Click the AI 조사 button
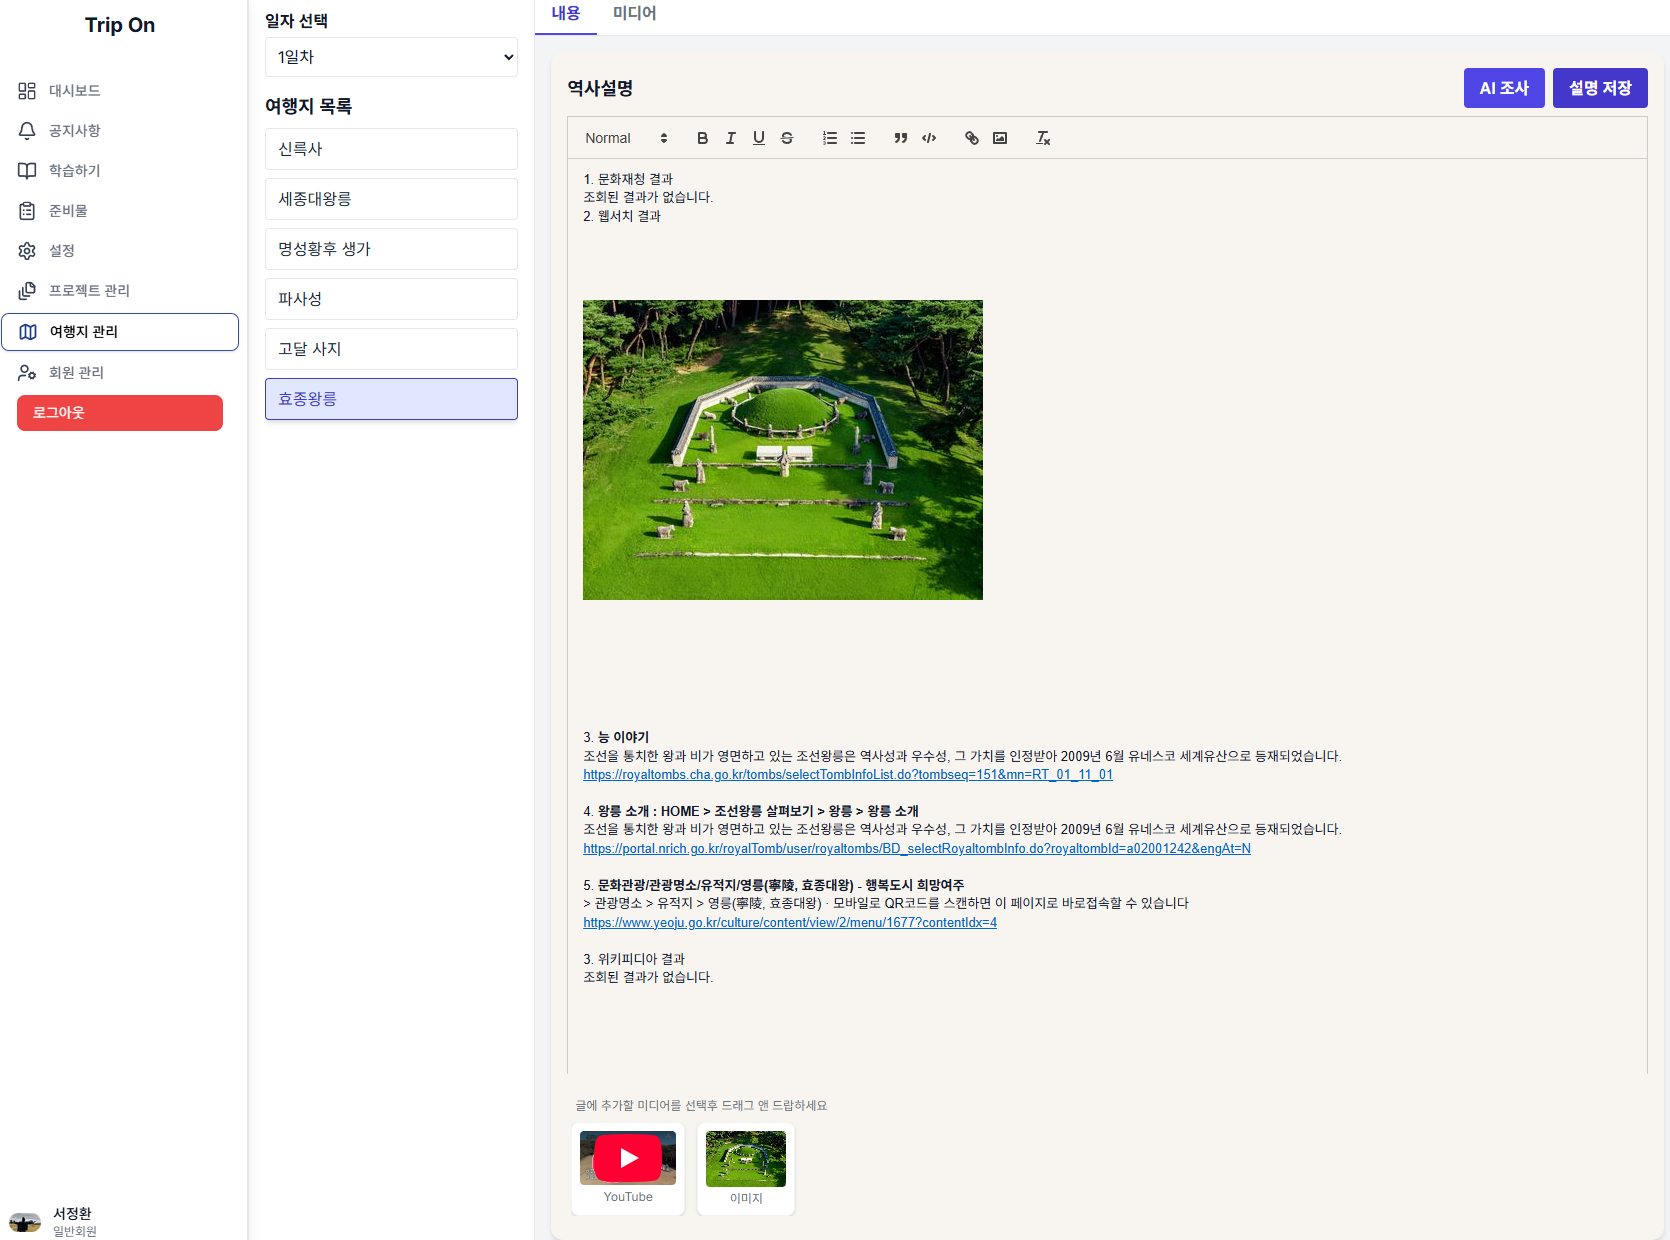The image size is (1670, 1240). [x=1504, y=88]
